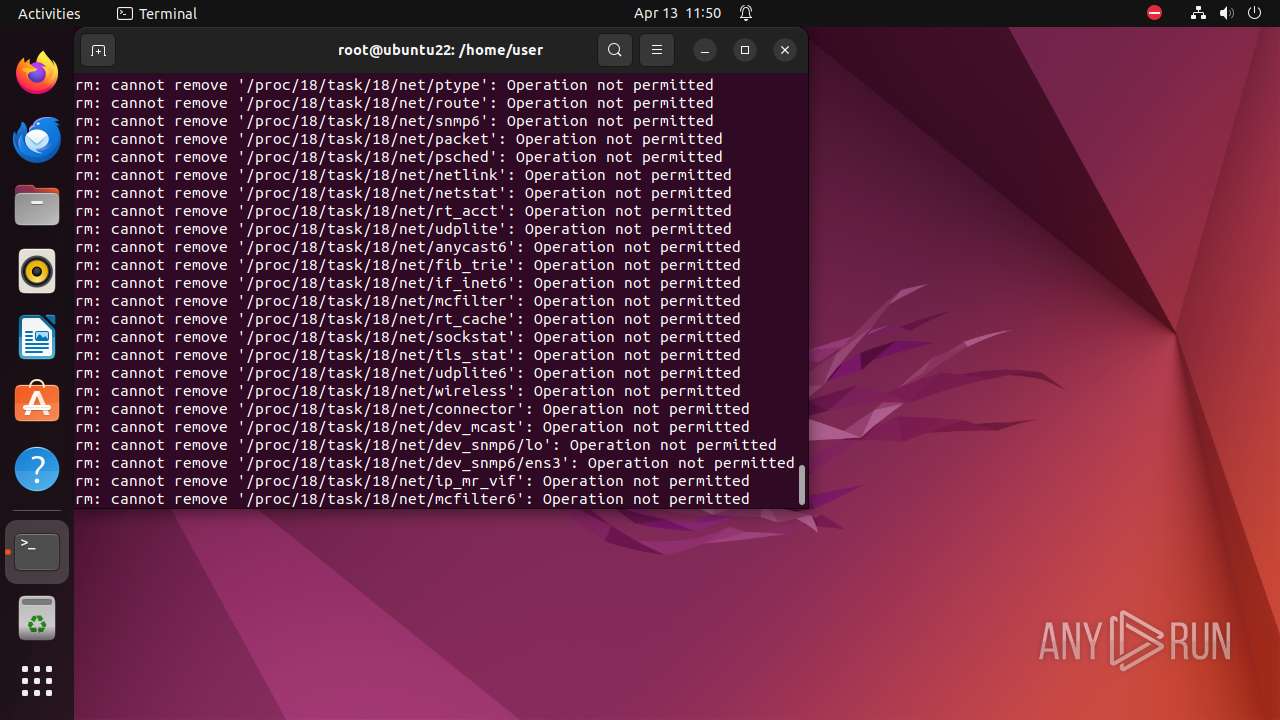Click the line containing '/net/ptype'
This screenshot has height=720, width=1280.
[394, 85]
